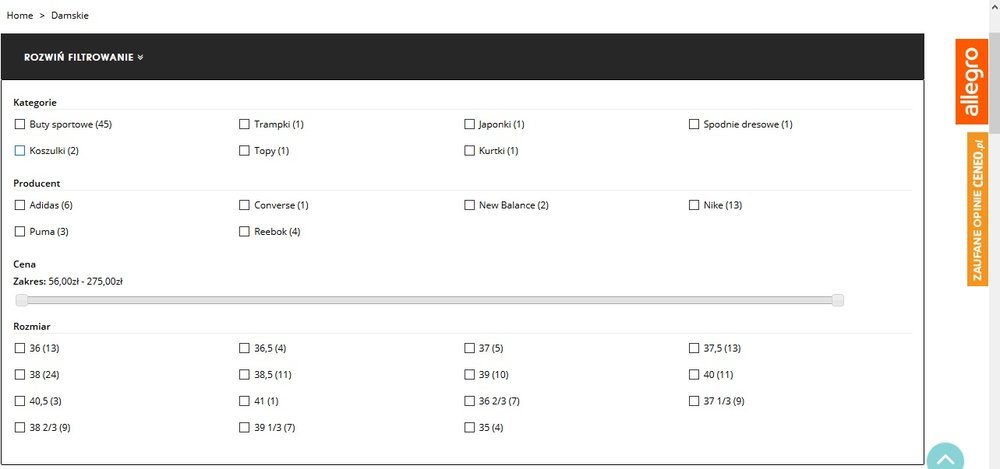Open Zaufane Opinie Ceneo side badge
1000x469 pixels.
coord(978,209)
